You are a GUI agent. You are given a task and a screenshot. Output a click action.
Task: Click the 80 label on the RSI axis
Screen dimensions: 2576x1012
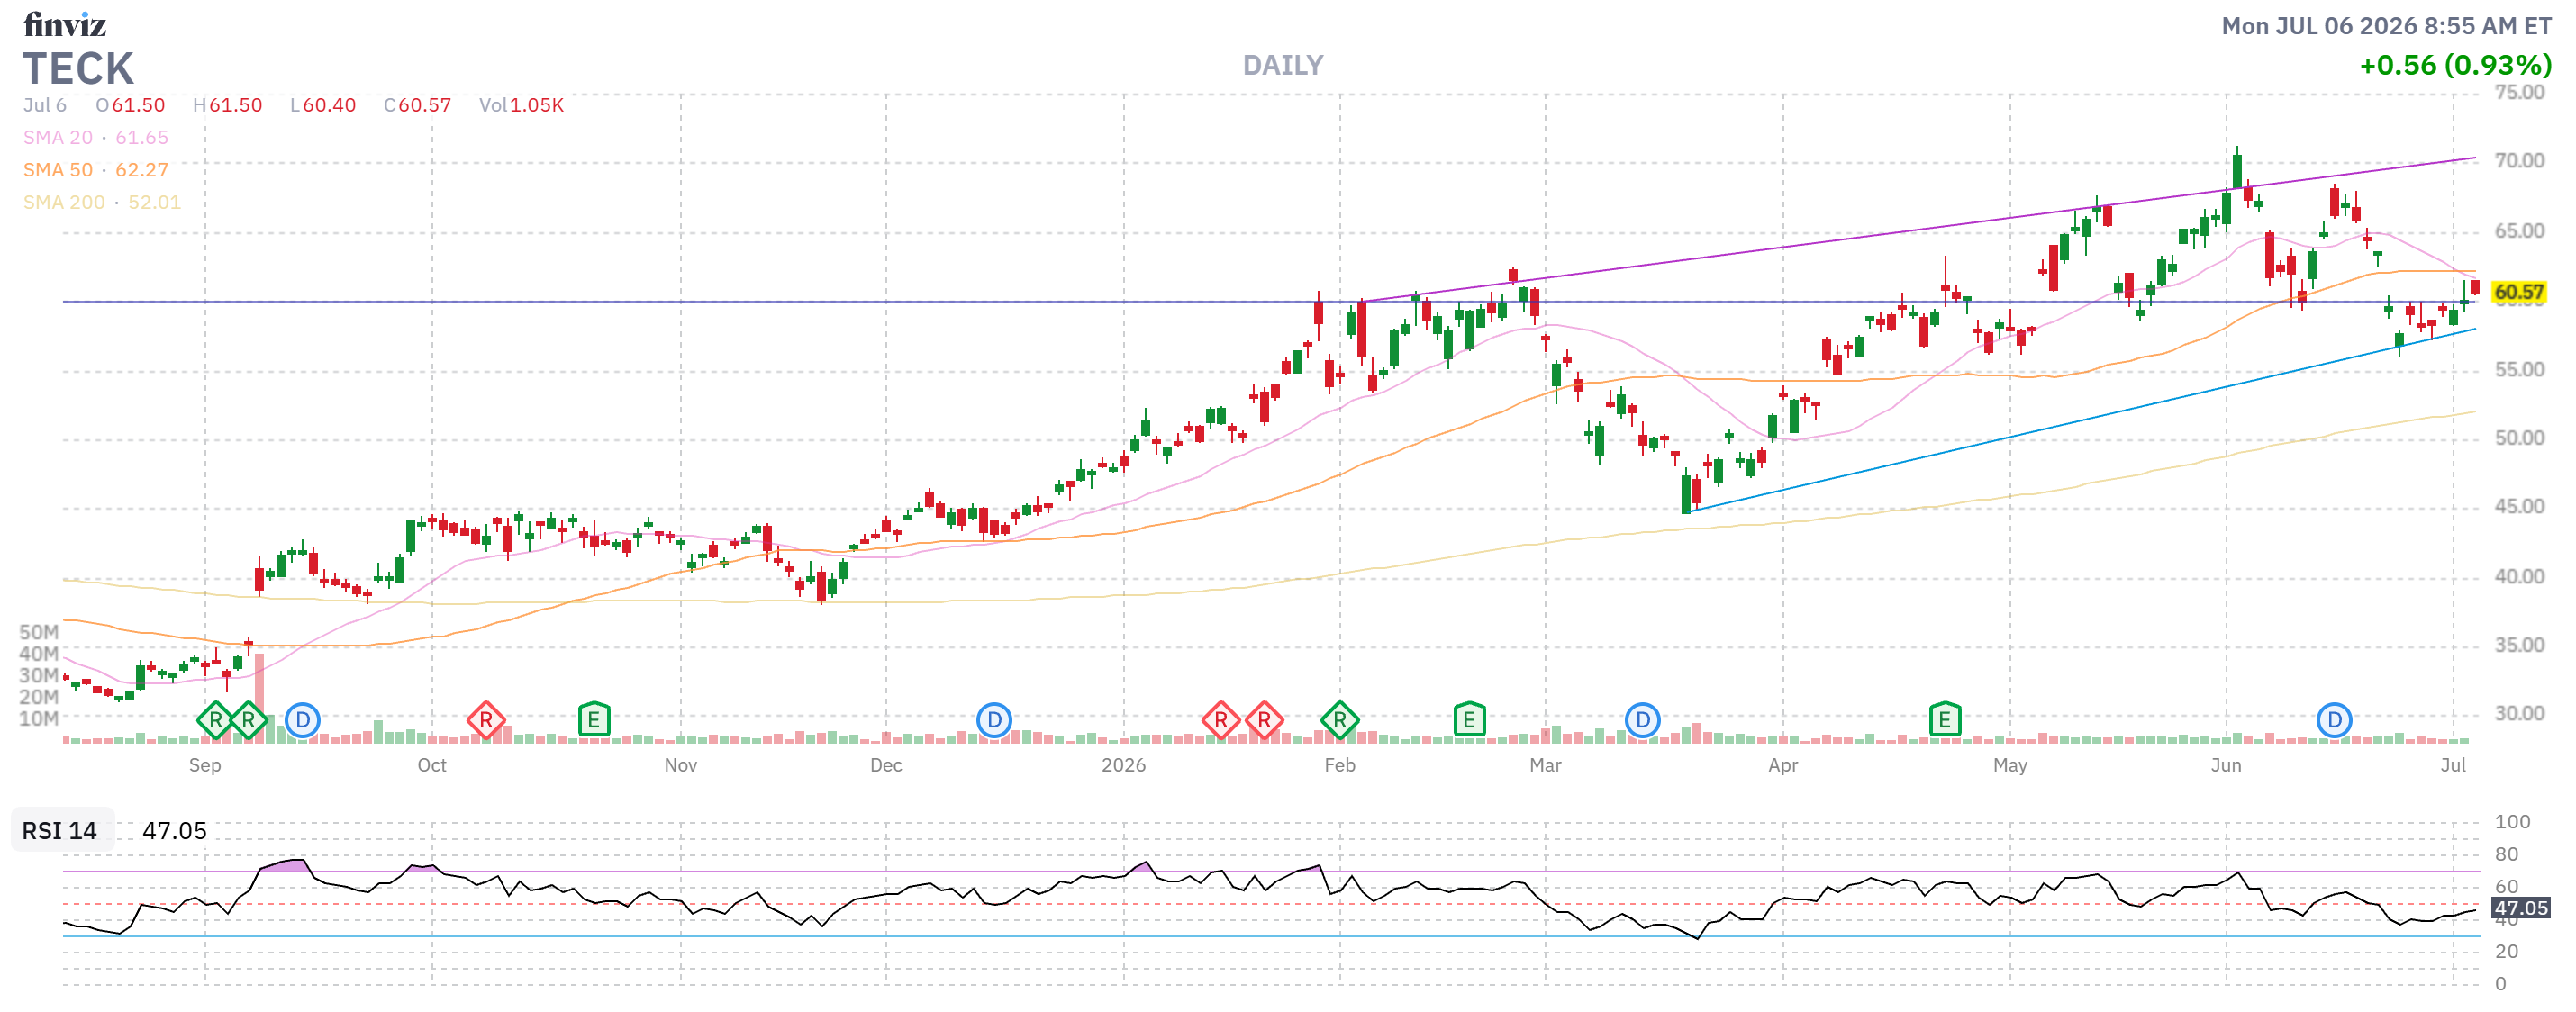click(x=2506, y=854)
